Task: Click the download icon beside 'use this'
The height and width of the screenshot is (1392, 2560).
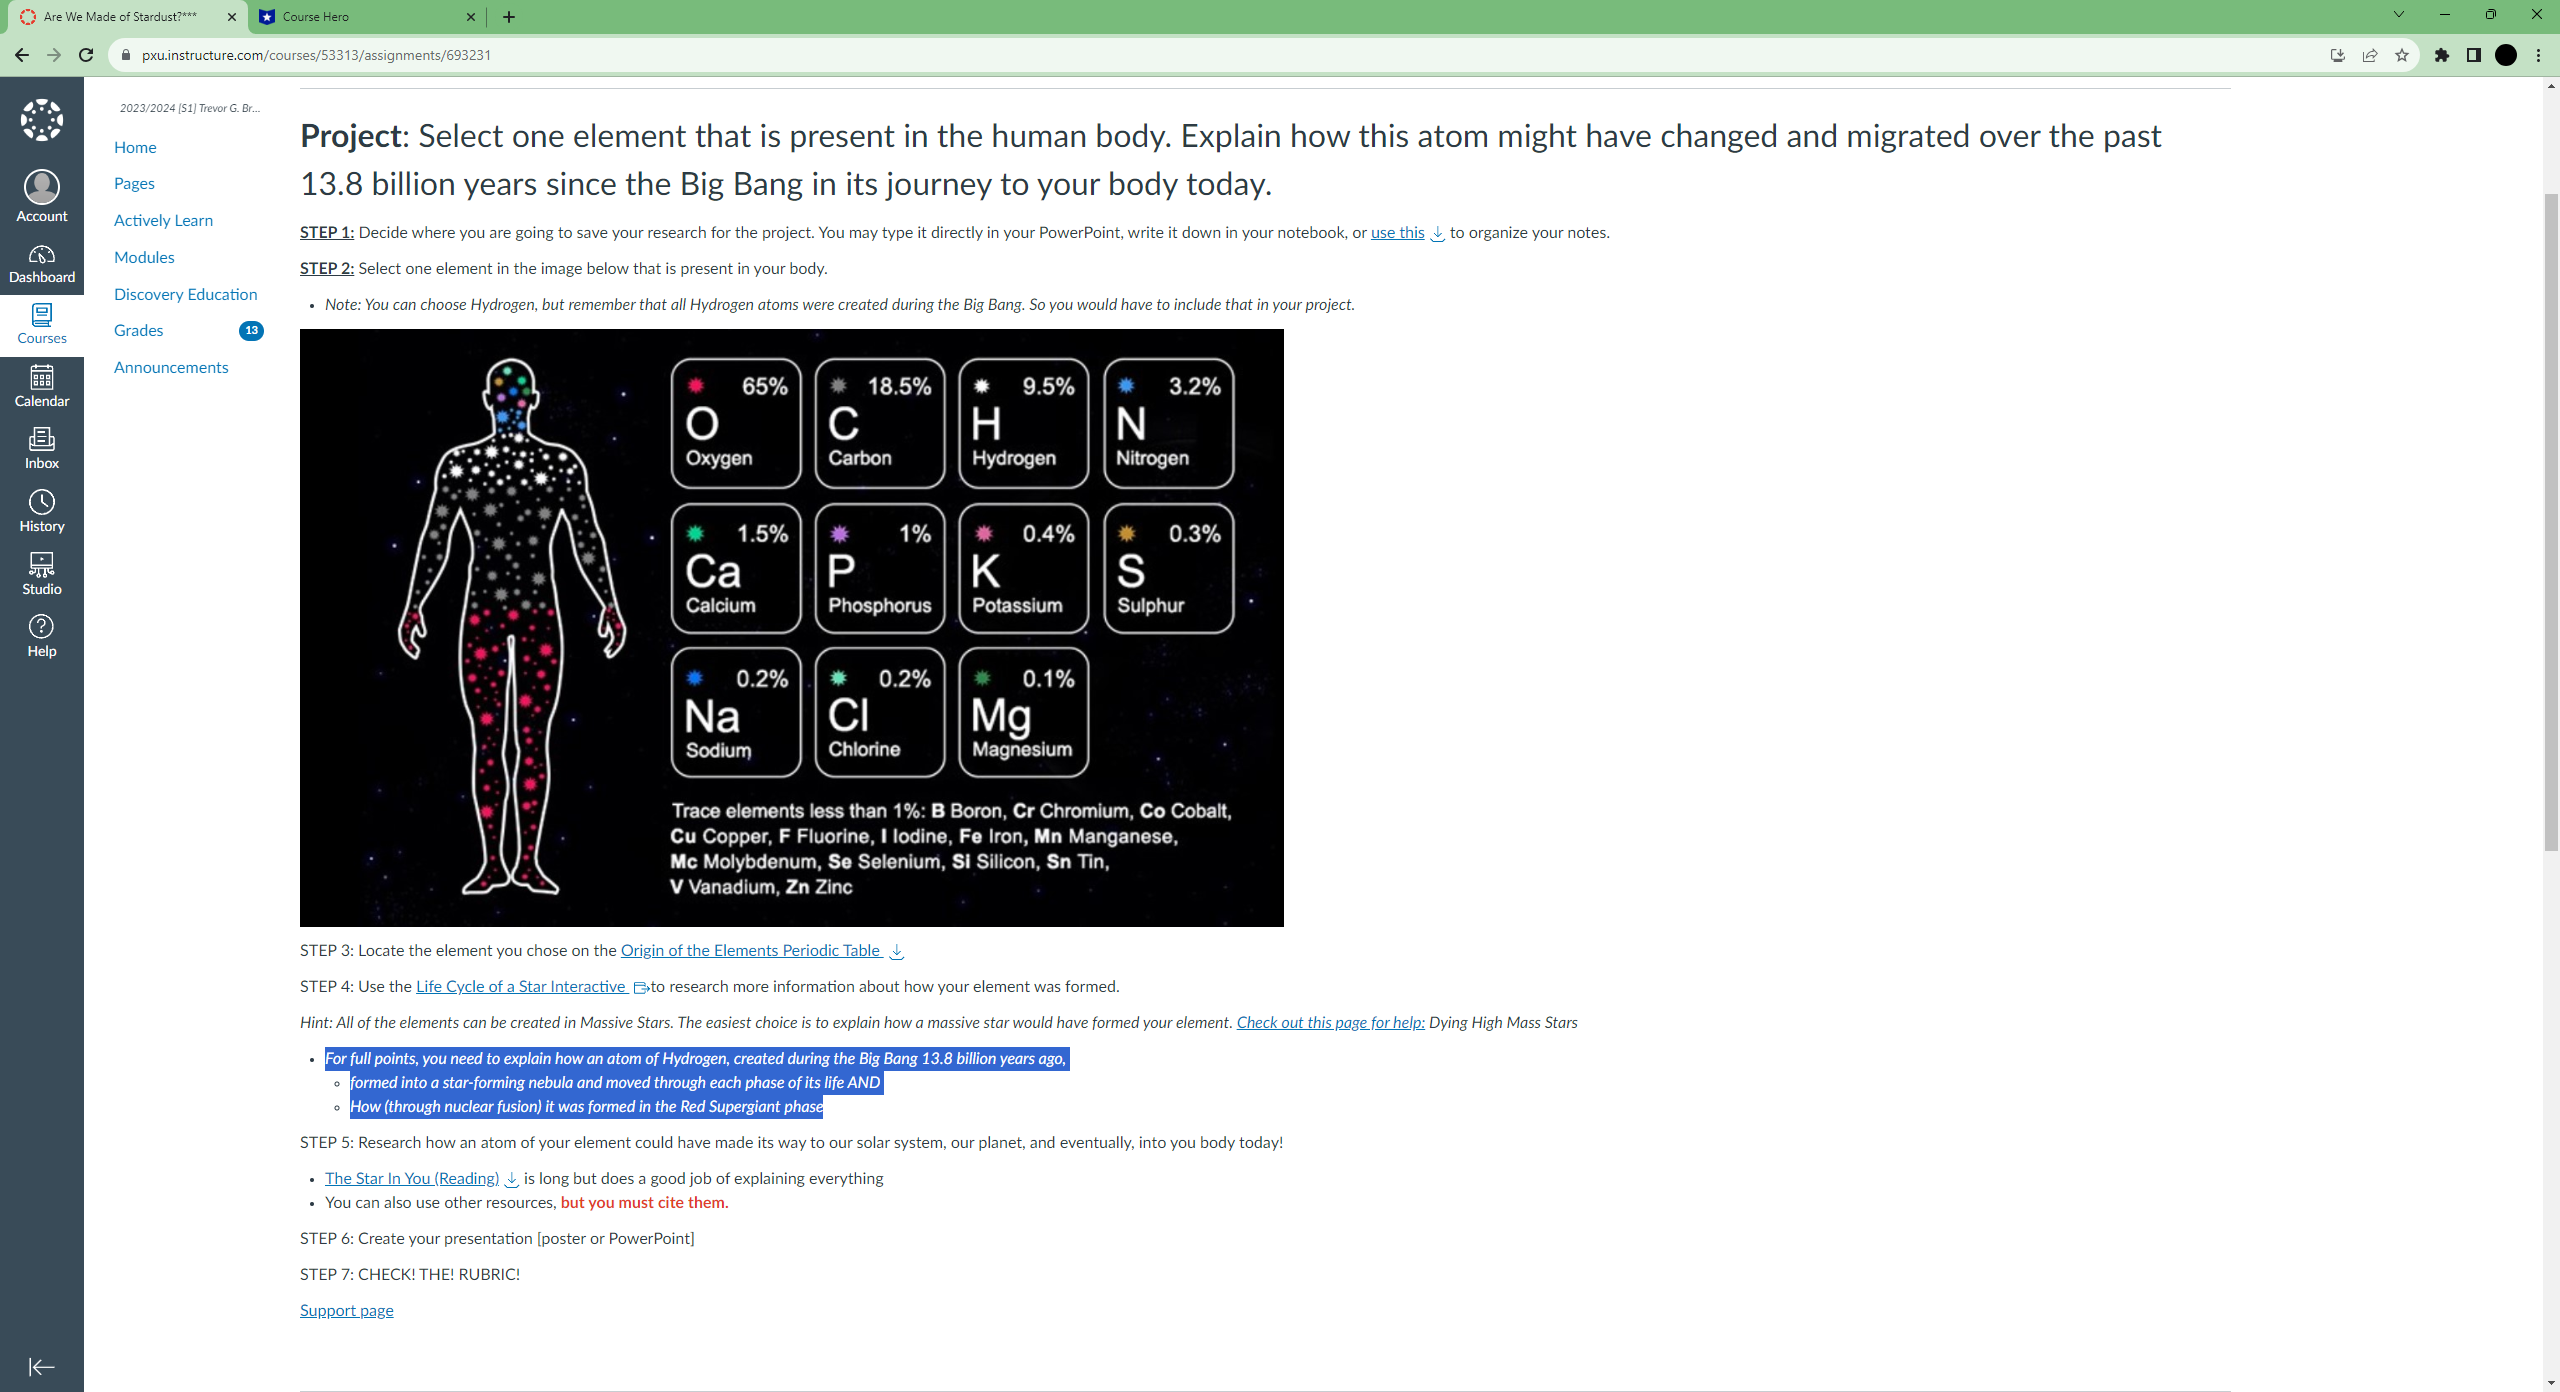Action: (x=1437, y=234)
